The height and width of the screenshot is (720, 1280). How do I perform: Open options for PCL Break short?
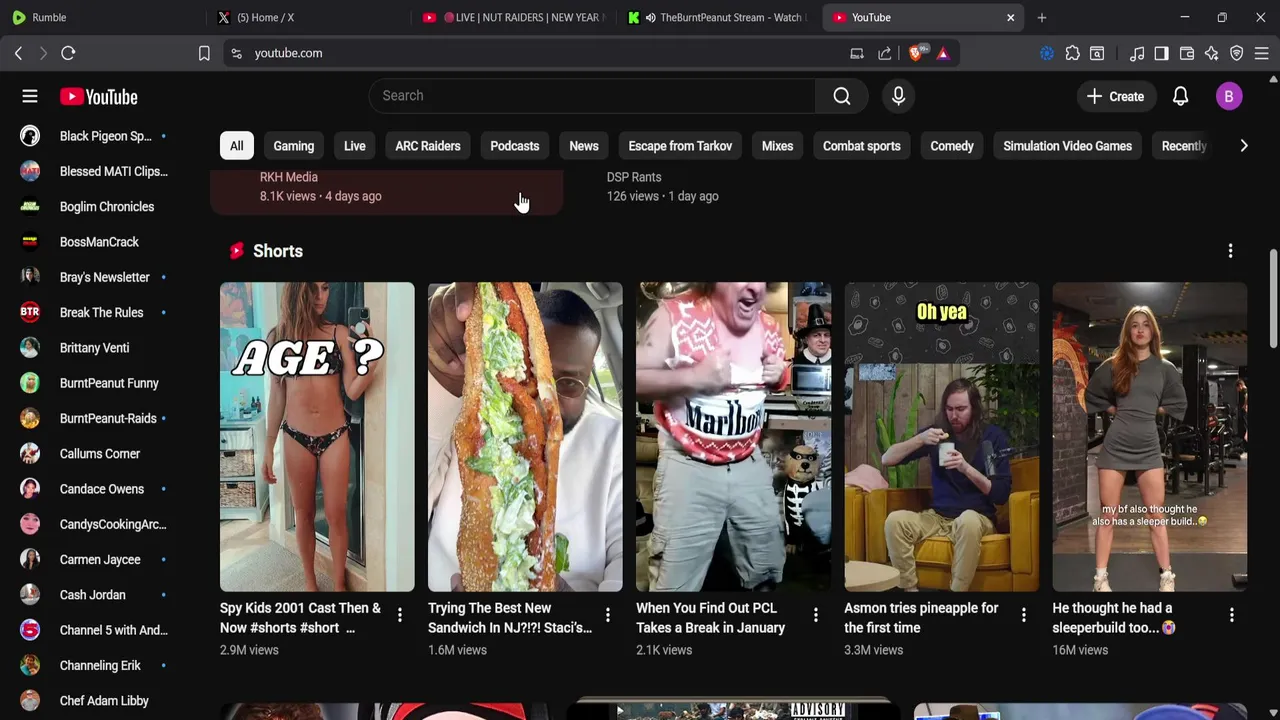(815, 615)
